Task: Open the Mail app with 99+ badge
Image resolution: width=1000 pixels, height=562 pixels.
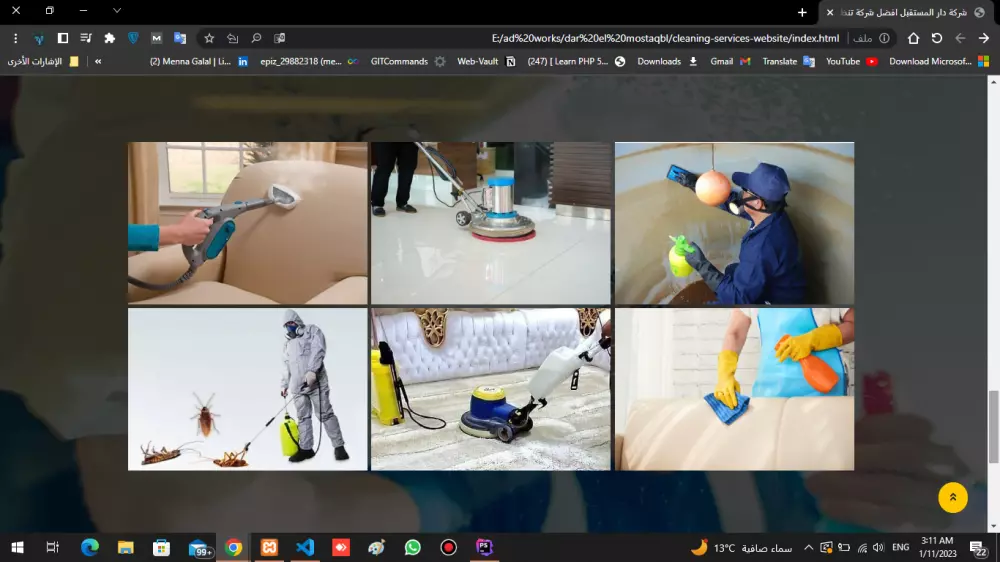Action: (x=200, y=548)
